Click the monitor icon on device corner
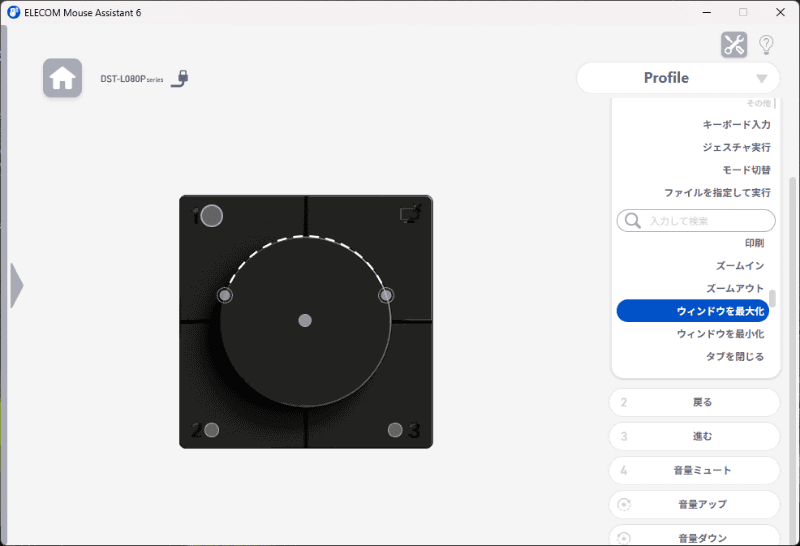 411,214
